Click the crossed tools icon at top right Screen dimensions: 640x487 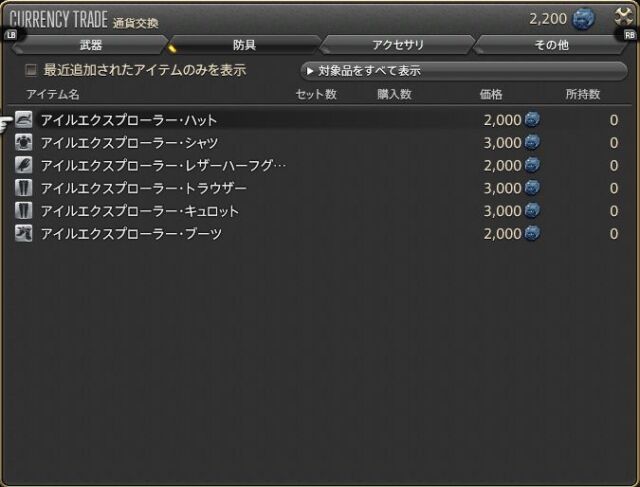[x=623, y=18]
